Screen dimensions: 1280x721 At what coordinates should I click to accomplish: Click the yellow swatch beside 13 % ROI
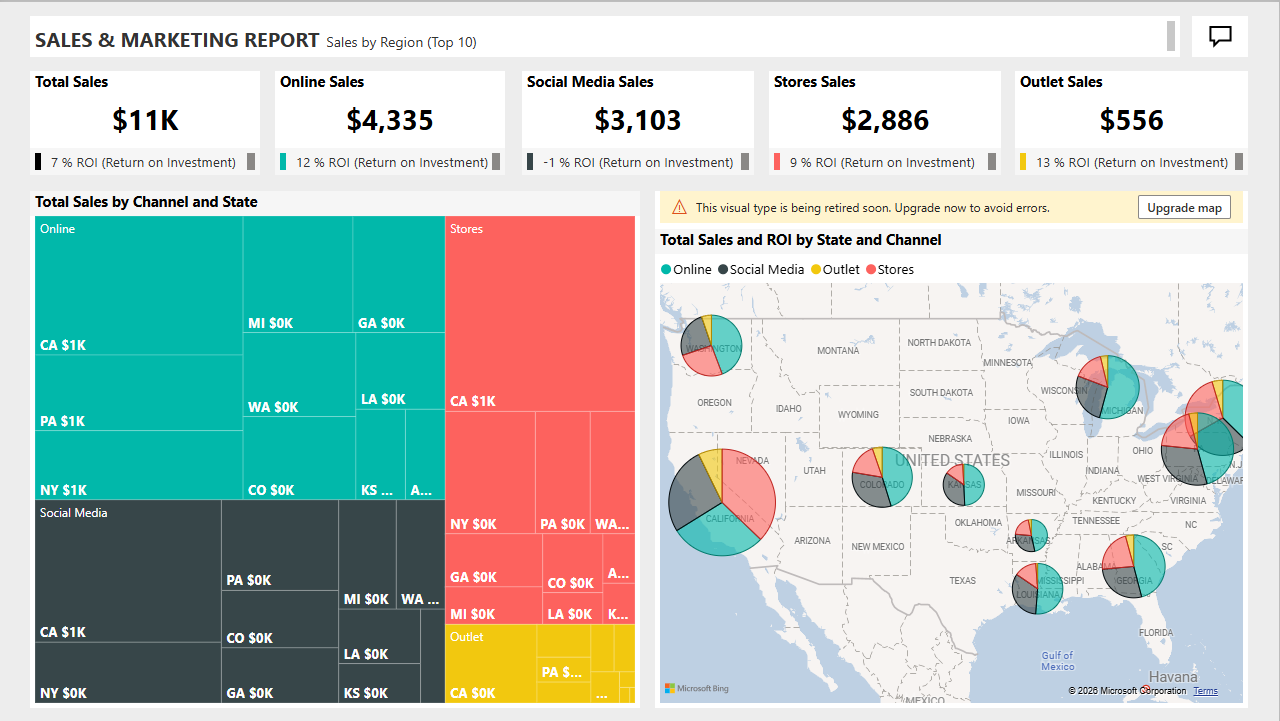(1023, 162)
